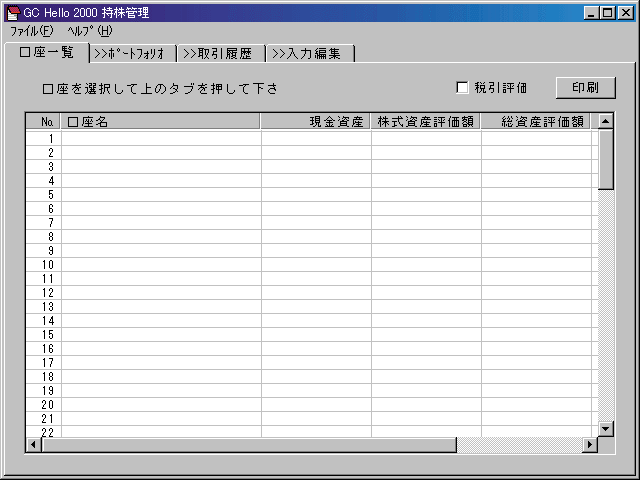Click the 印刷 button
Screen dimensions: 640x480
[x=585, y=88]
